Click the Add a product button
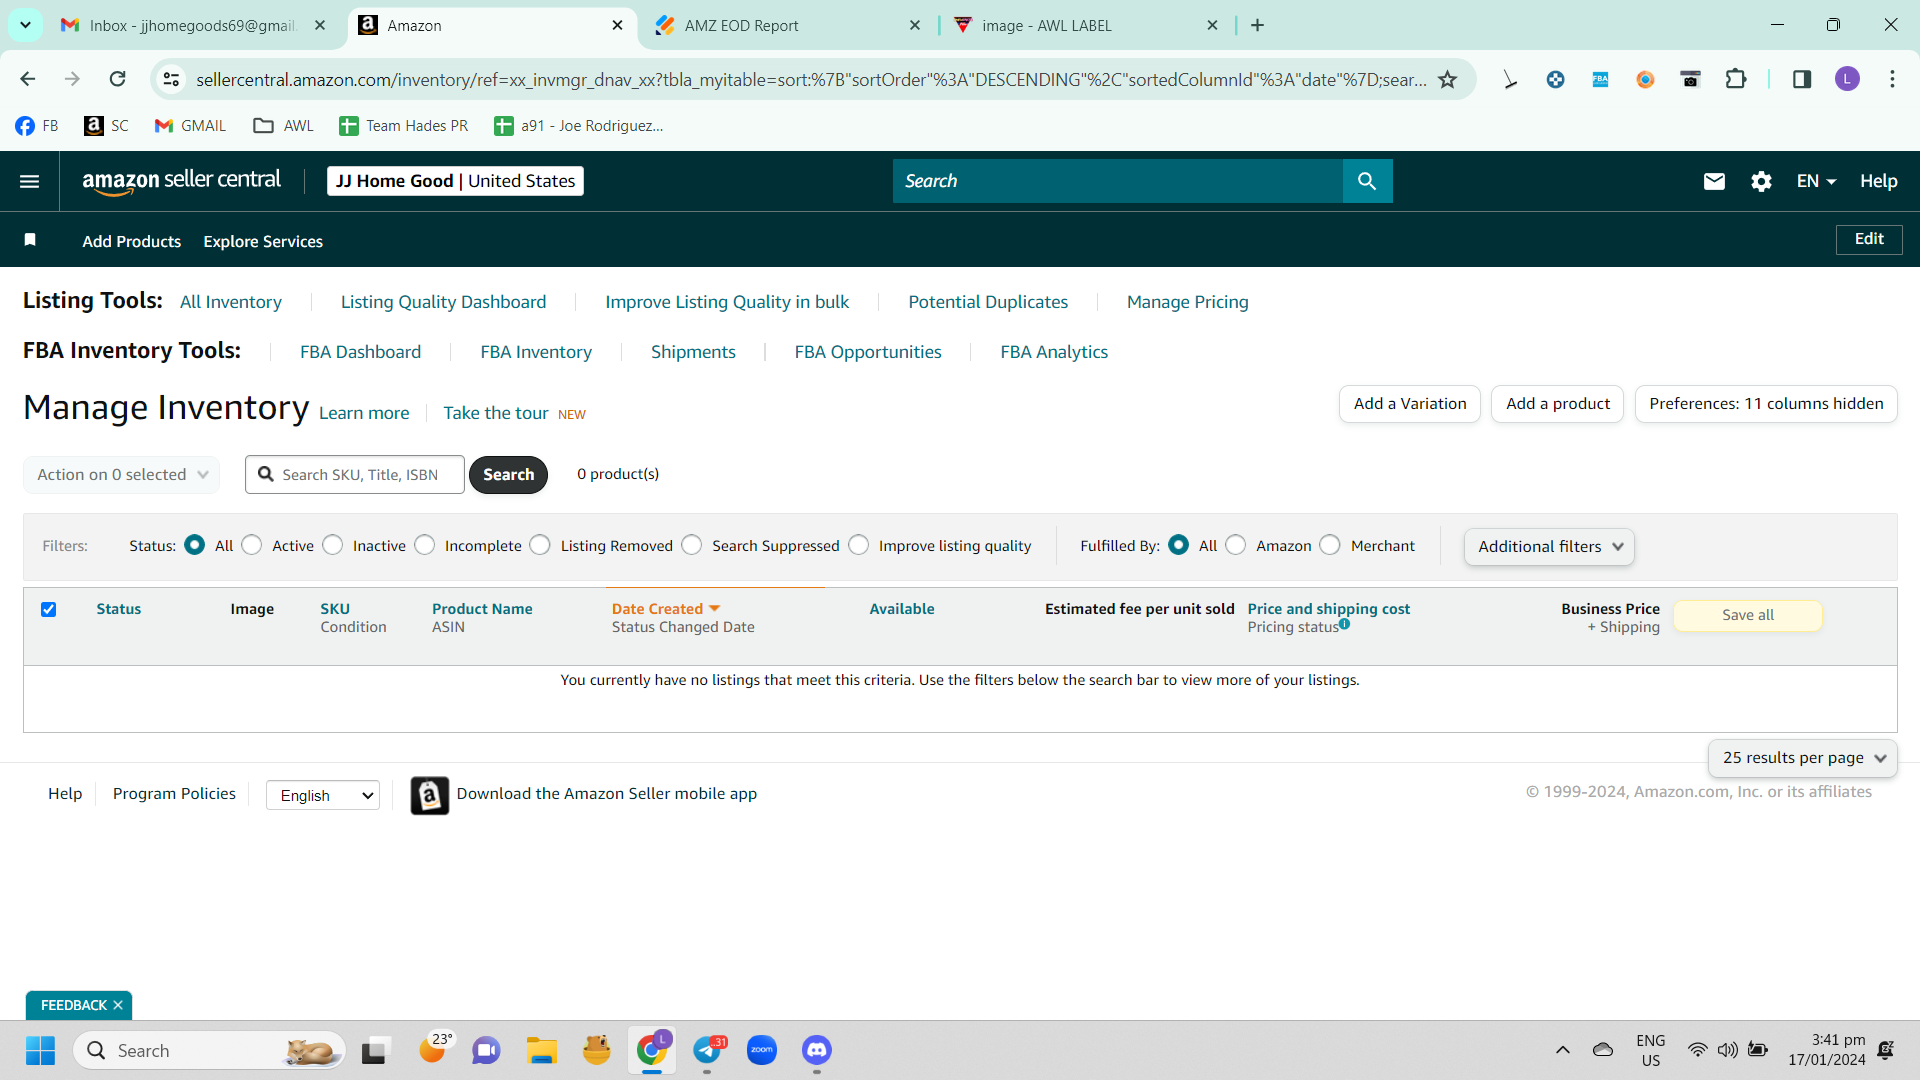This screenshot has height=1080, width=1920. [x=1558, y=404]
